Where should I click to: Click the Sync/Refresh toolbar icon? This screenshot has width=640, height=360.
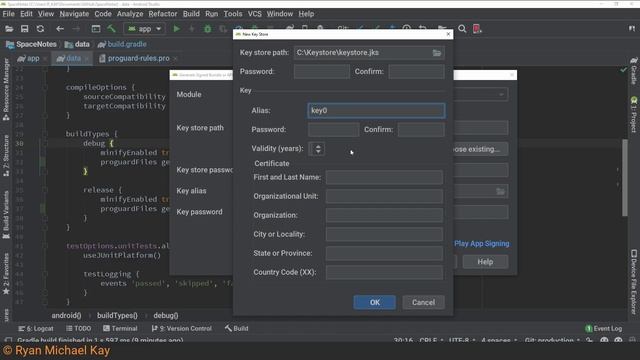click(x=40, y=29)
